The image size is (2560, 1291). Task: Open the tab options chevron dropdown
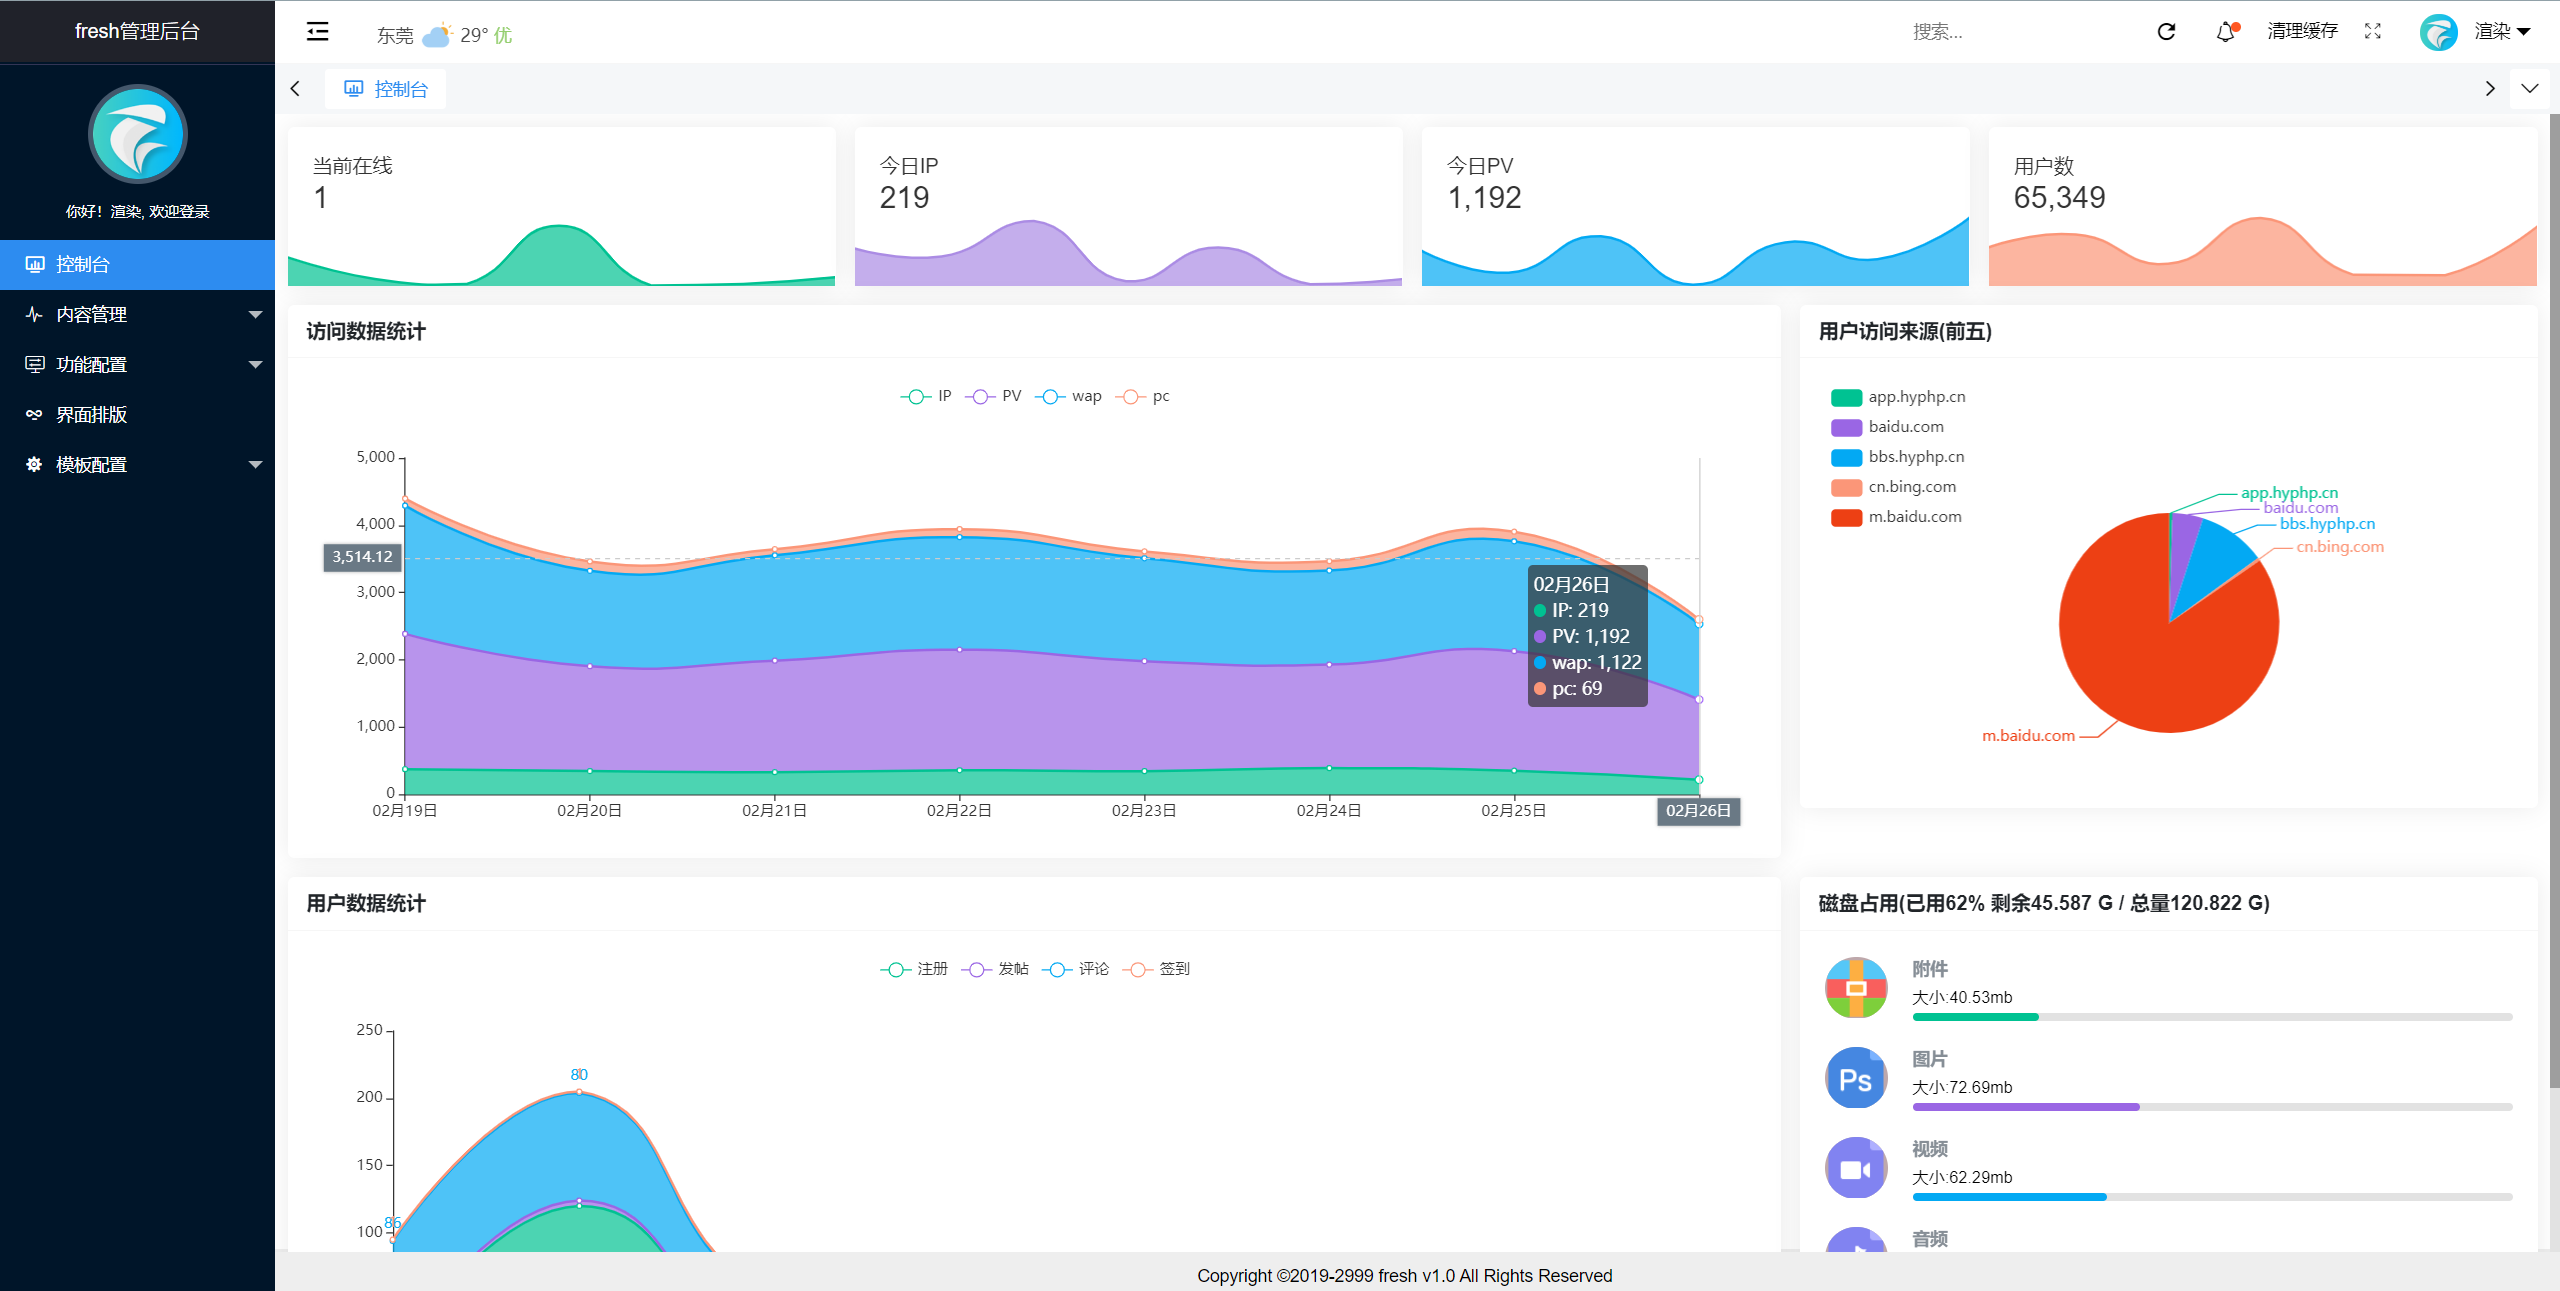[2530, 89]
